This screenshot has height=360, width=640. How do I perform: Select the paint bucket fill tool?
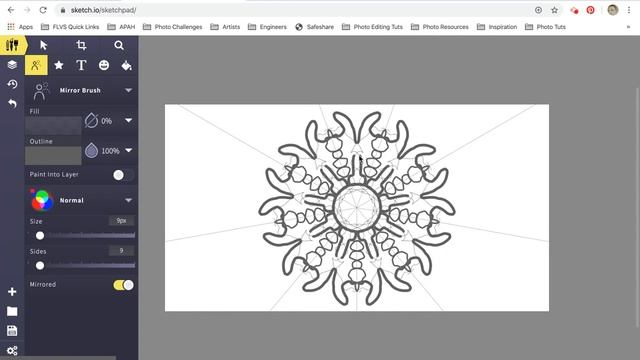[x=126, y=65]
